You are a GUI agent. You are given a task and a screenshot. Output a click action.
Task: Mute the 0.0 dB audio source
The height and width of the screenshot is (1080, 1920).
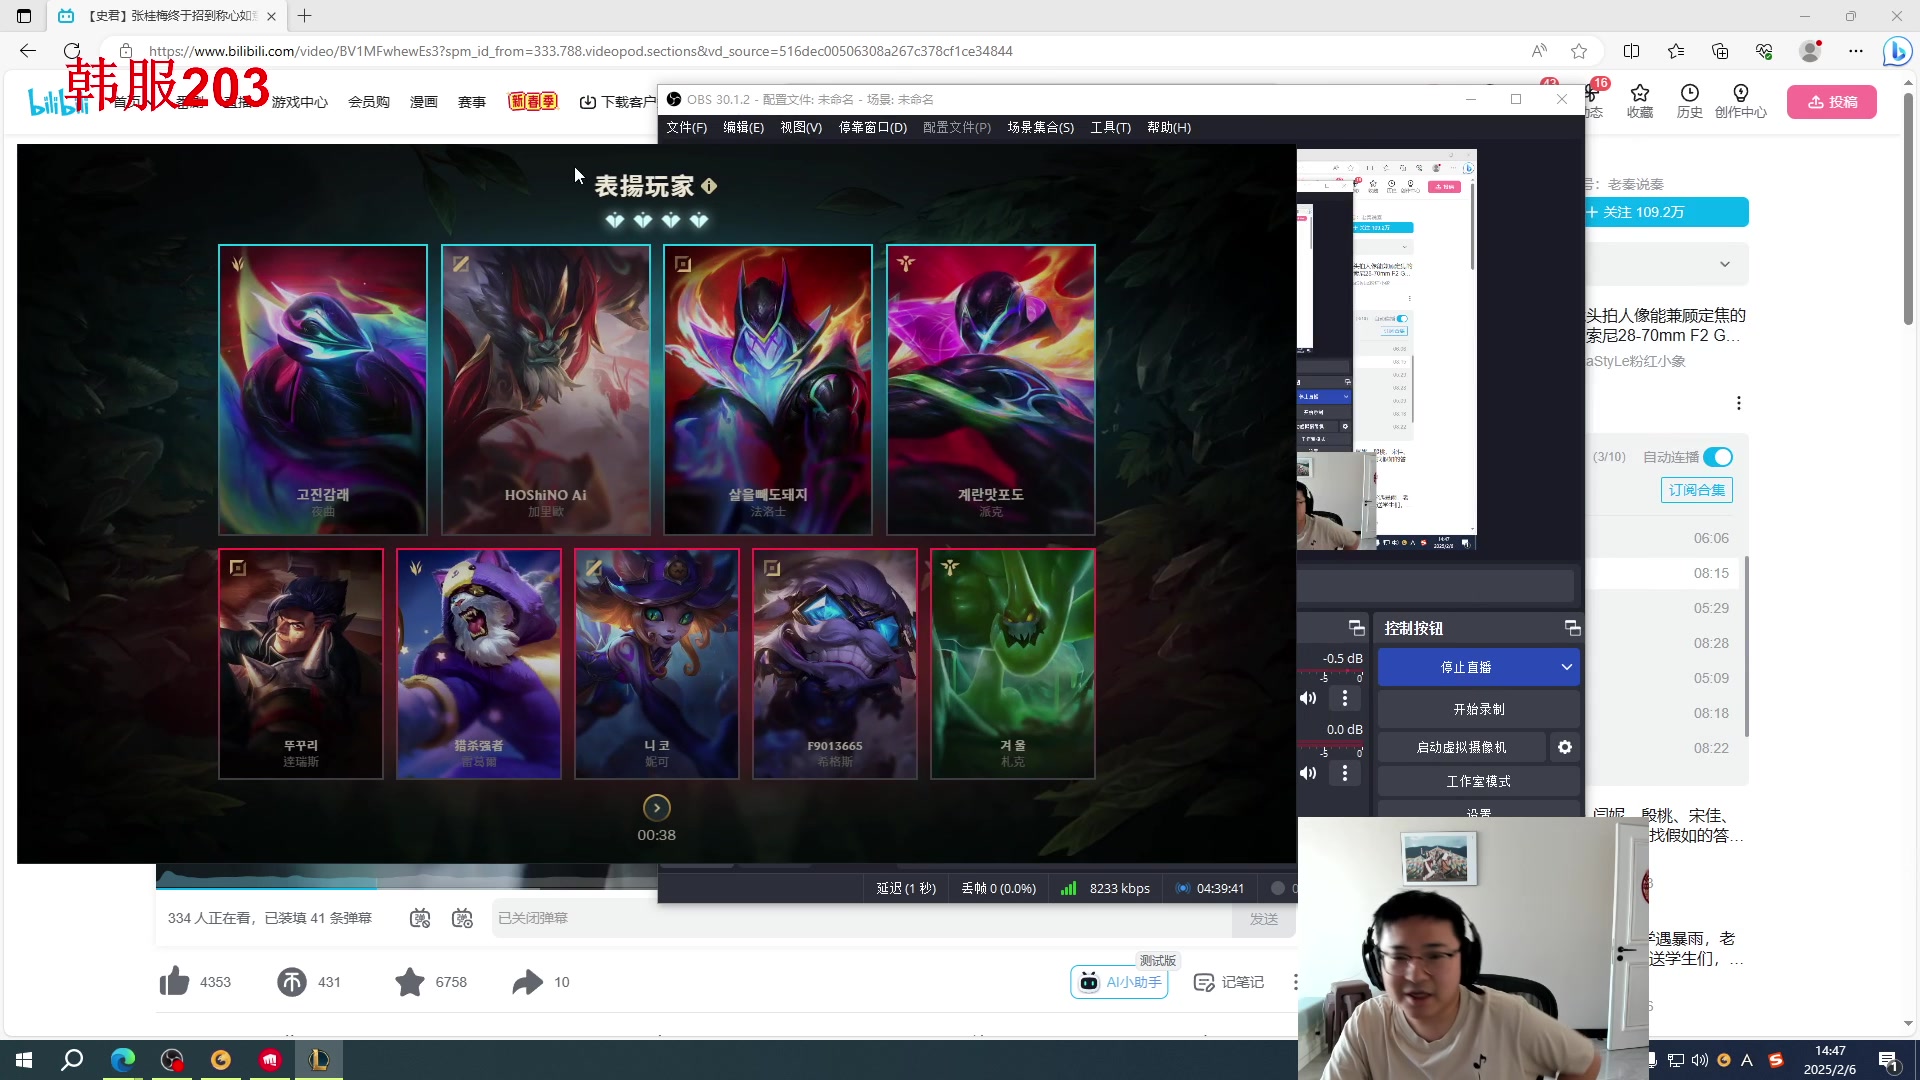pyautogui.click(x=1308, y=773)
